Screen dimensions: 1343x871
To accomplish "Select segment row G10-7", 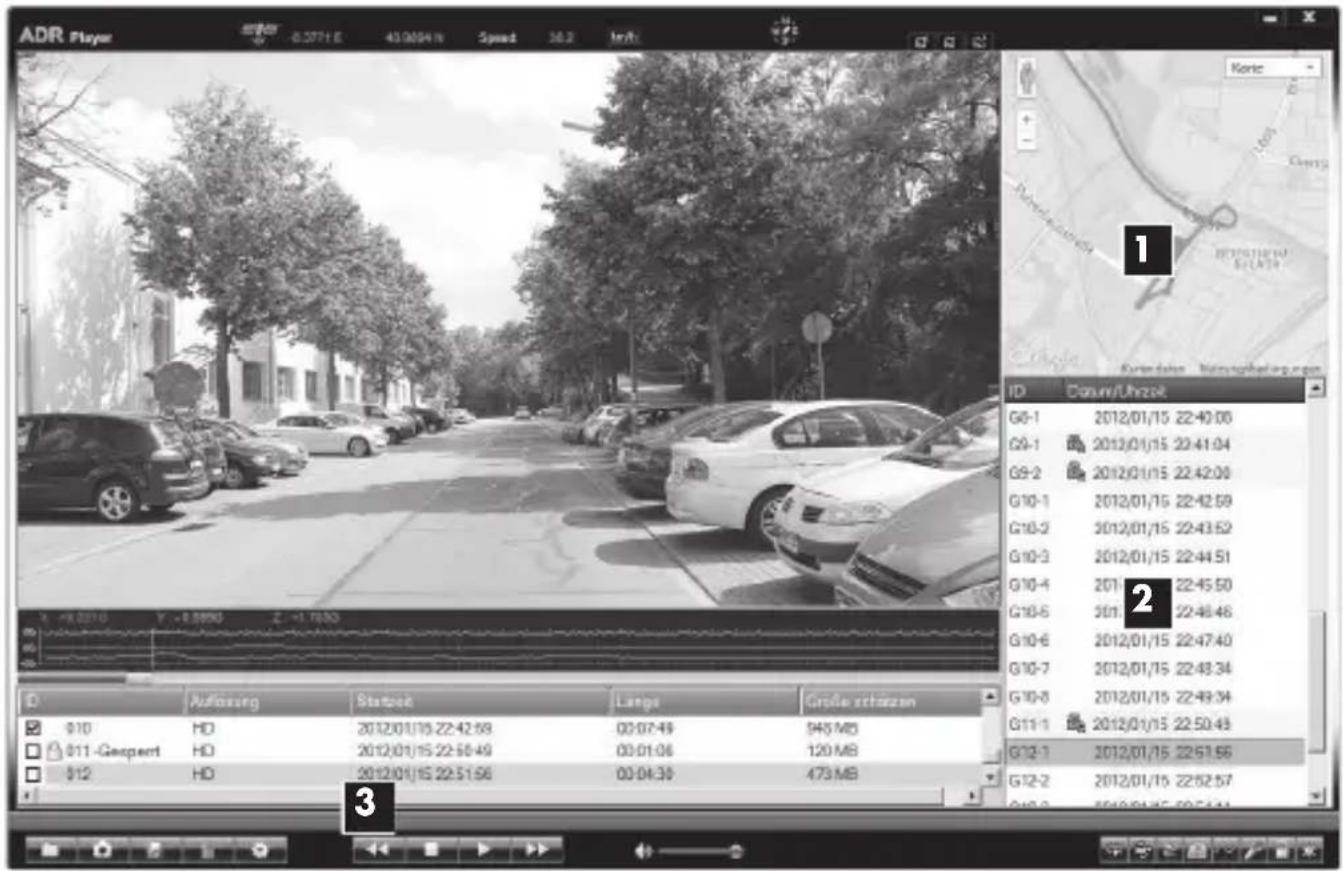I will pos(1155,667).
